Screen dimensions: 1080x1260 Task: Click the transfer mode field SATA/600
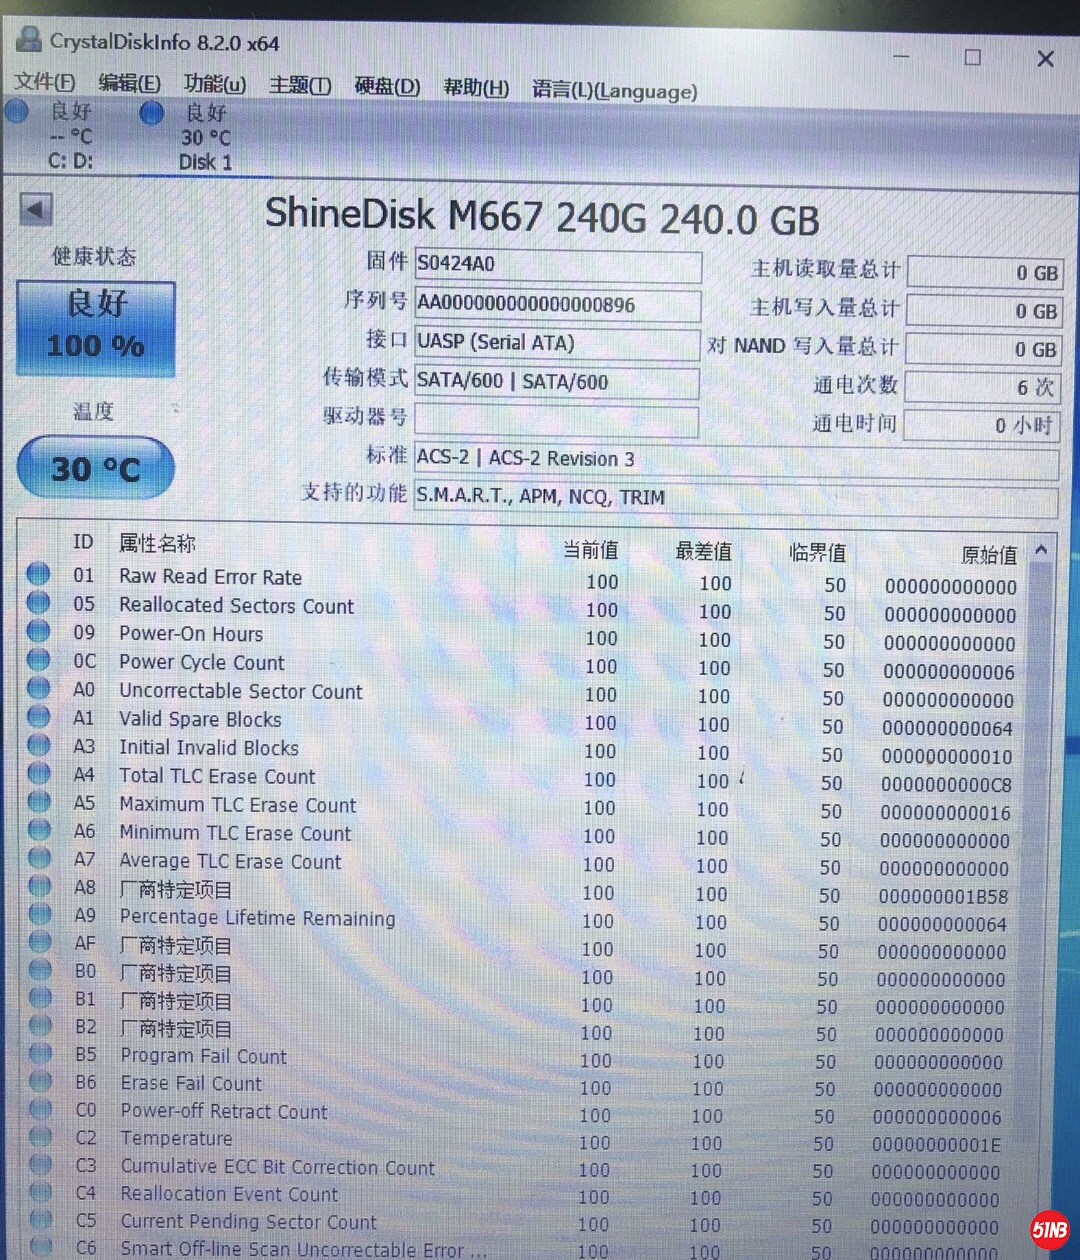tap(557, 381)
